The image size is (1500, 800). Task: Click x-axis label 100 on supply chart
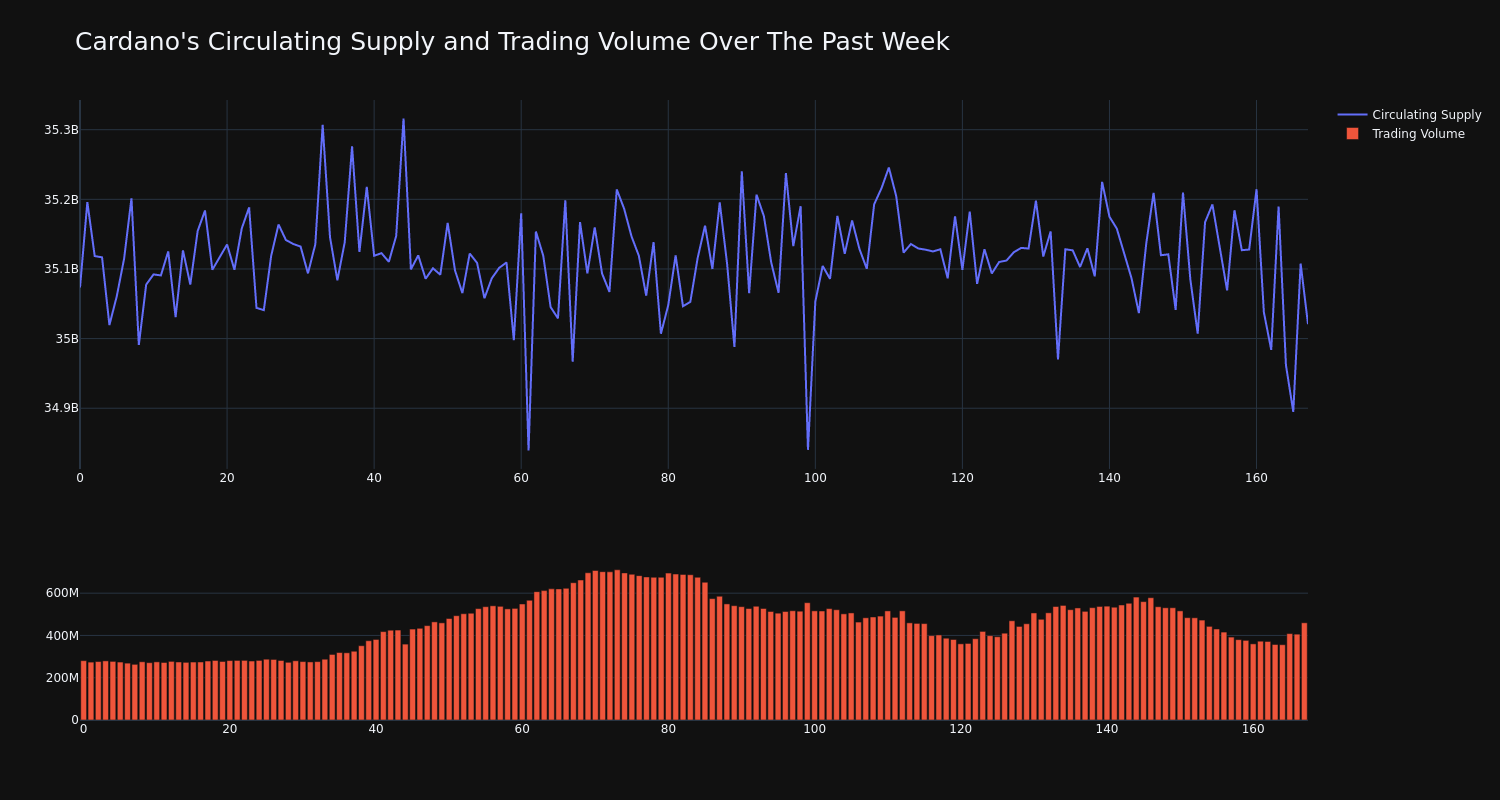coord(815,478)
